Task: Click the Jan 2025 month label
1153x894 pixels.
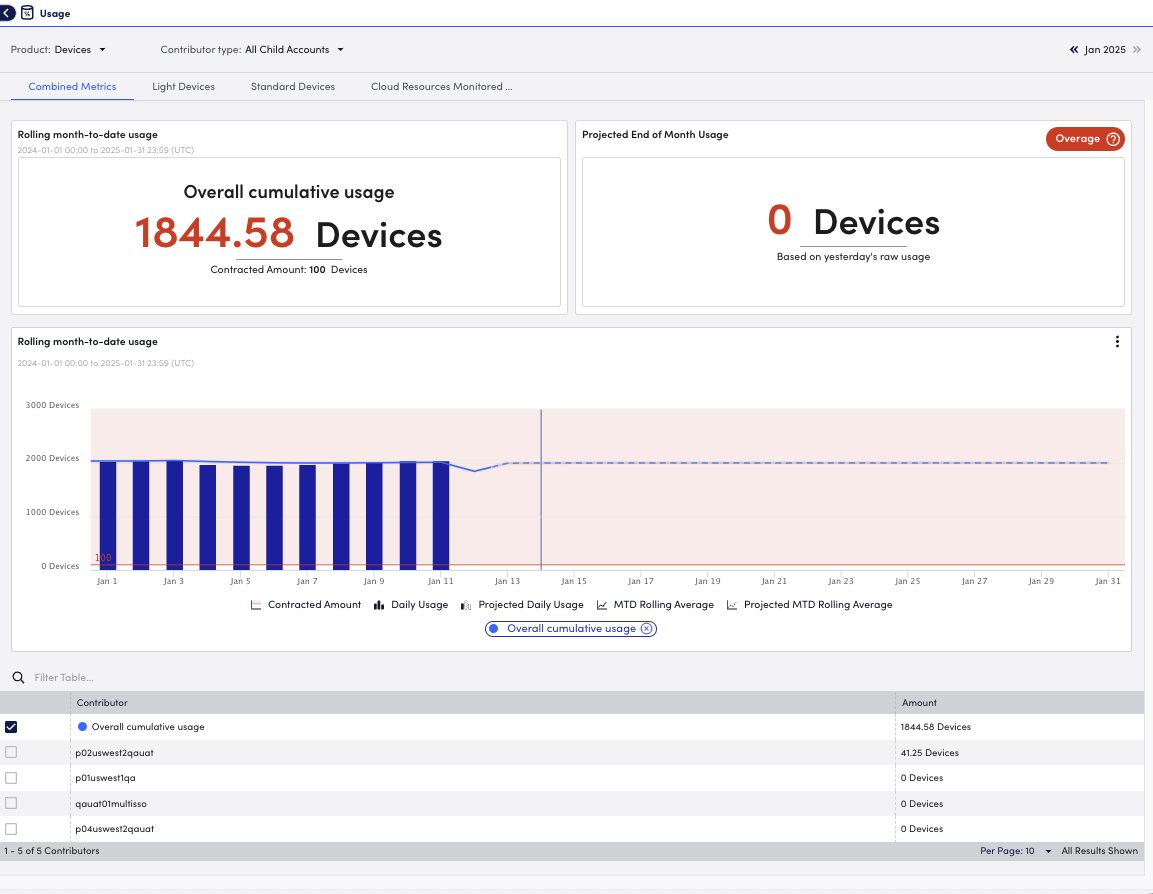Action: click(x=1104, y=49)
